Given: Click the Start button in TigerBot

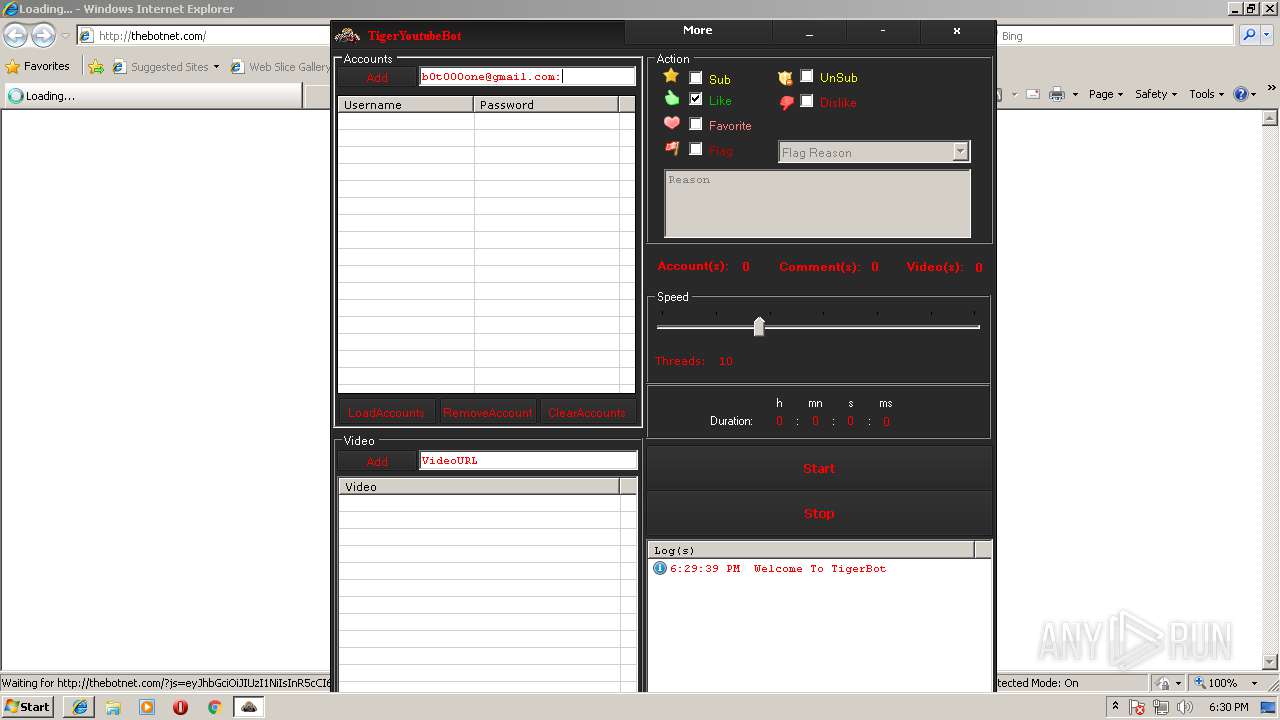Looking at the screenshot, I should (x=819, y=468).
